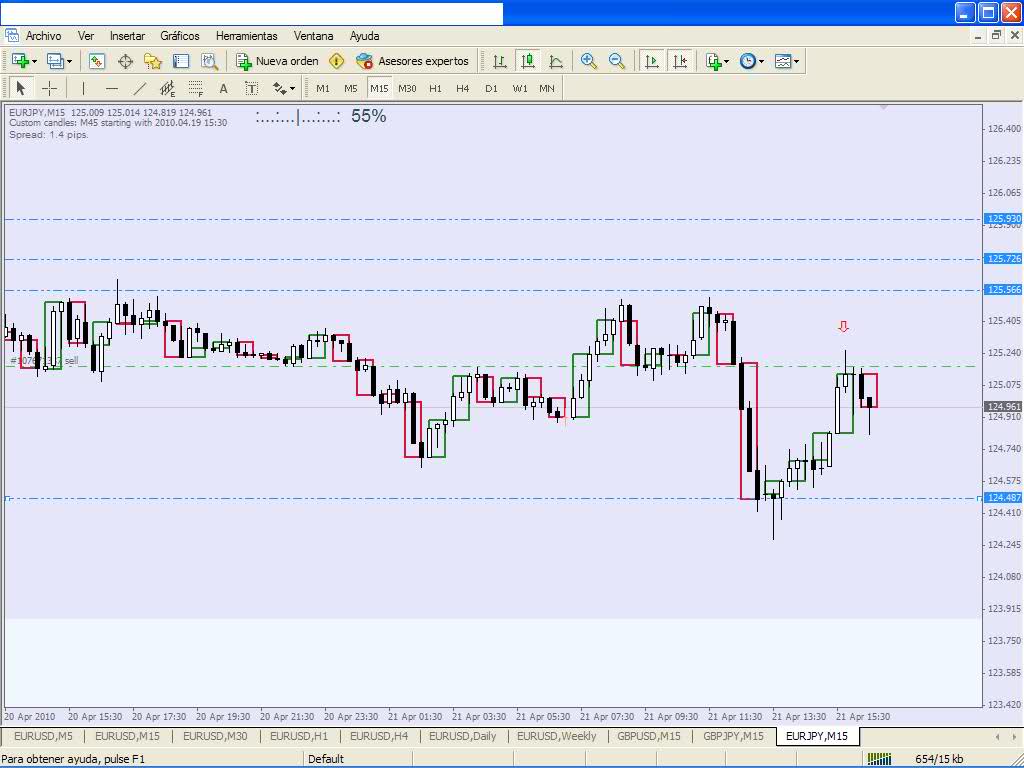Set timeframe to D1
The height and width of the screenshot is (768, 1024).
[x=491, y=88]
